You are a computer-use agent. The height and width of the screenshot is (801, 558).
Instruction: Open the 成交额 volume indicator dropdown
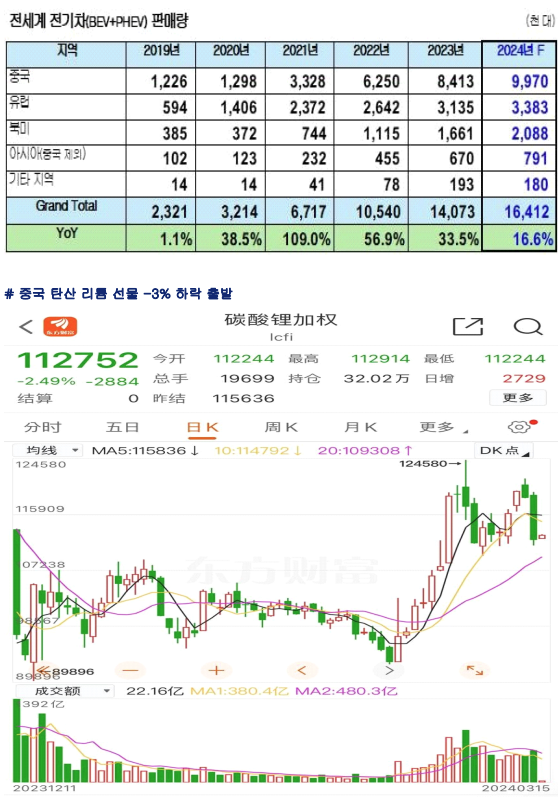(64, 691)
